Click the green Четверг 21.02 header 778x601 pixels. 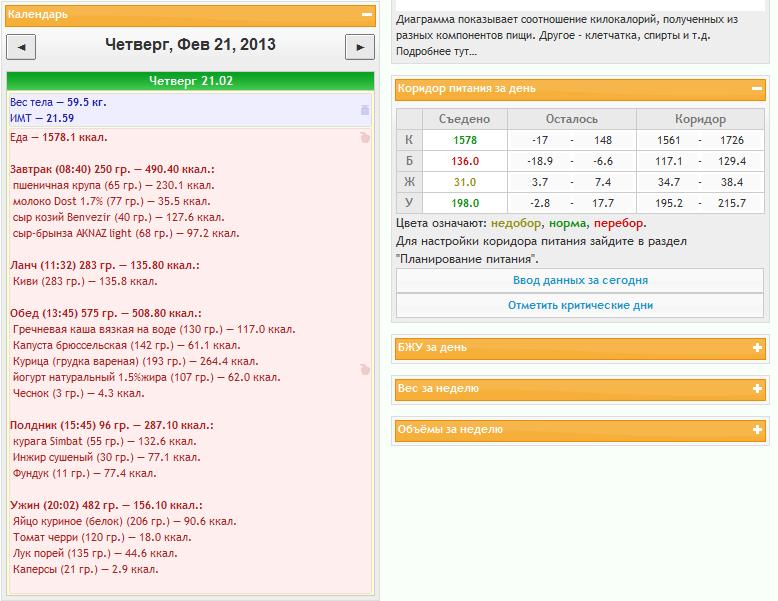point(191,81)
